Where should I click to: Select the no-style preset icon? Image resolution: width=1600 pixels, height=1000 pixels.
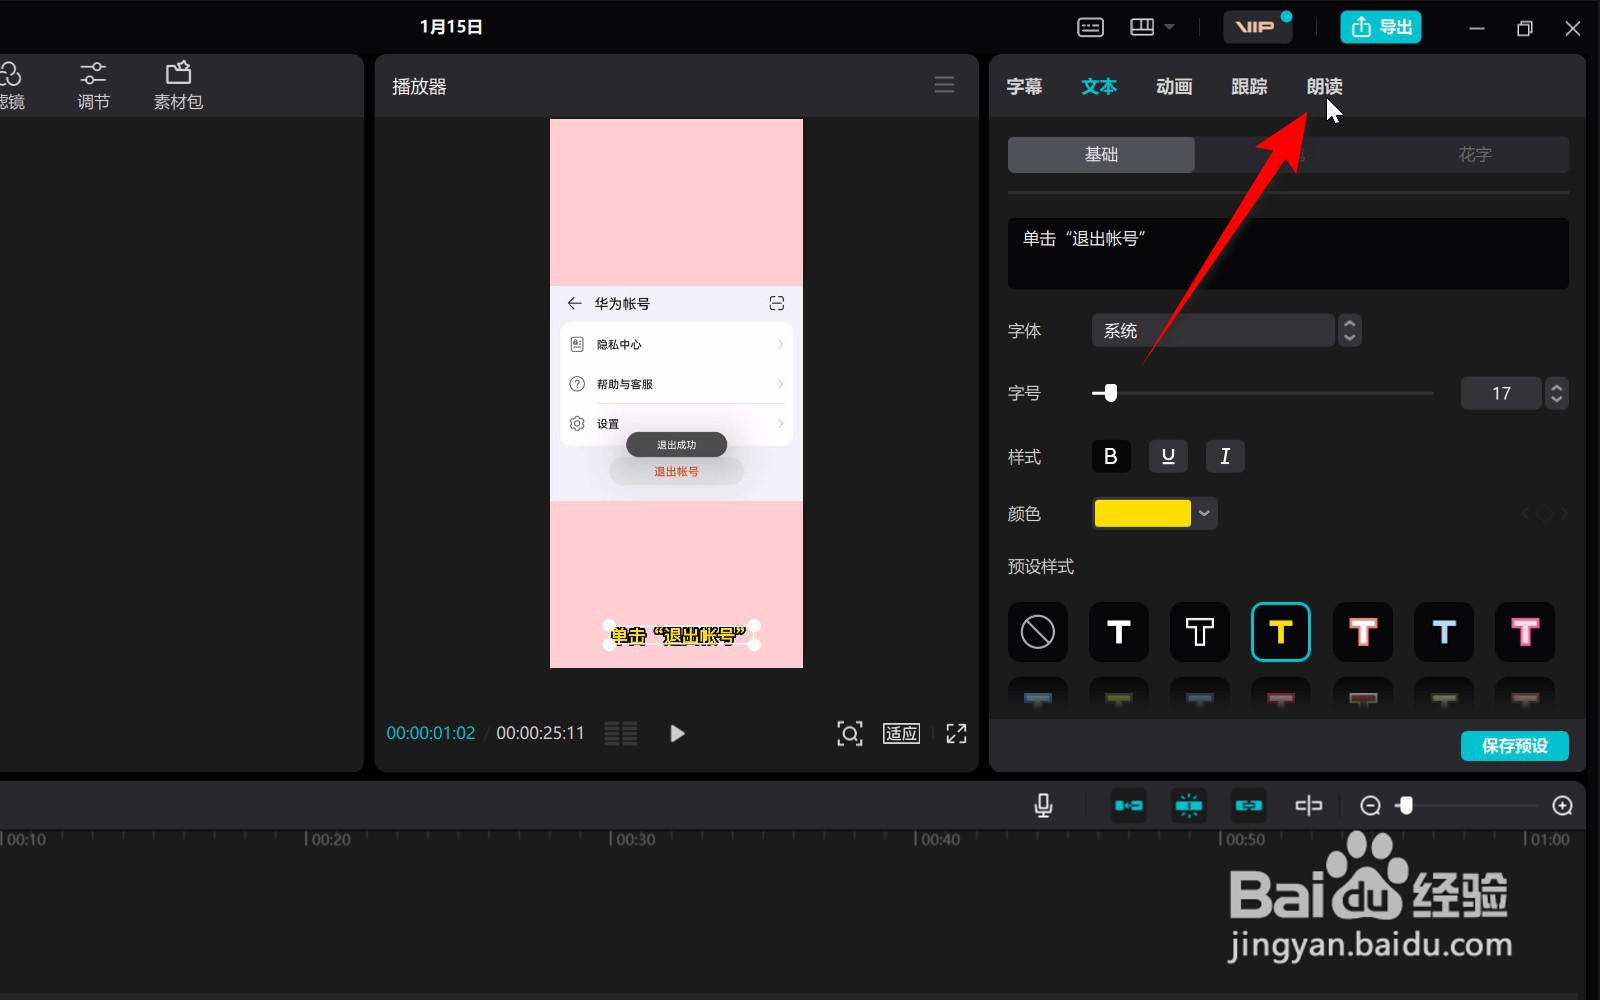pos(1038,632)
